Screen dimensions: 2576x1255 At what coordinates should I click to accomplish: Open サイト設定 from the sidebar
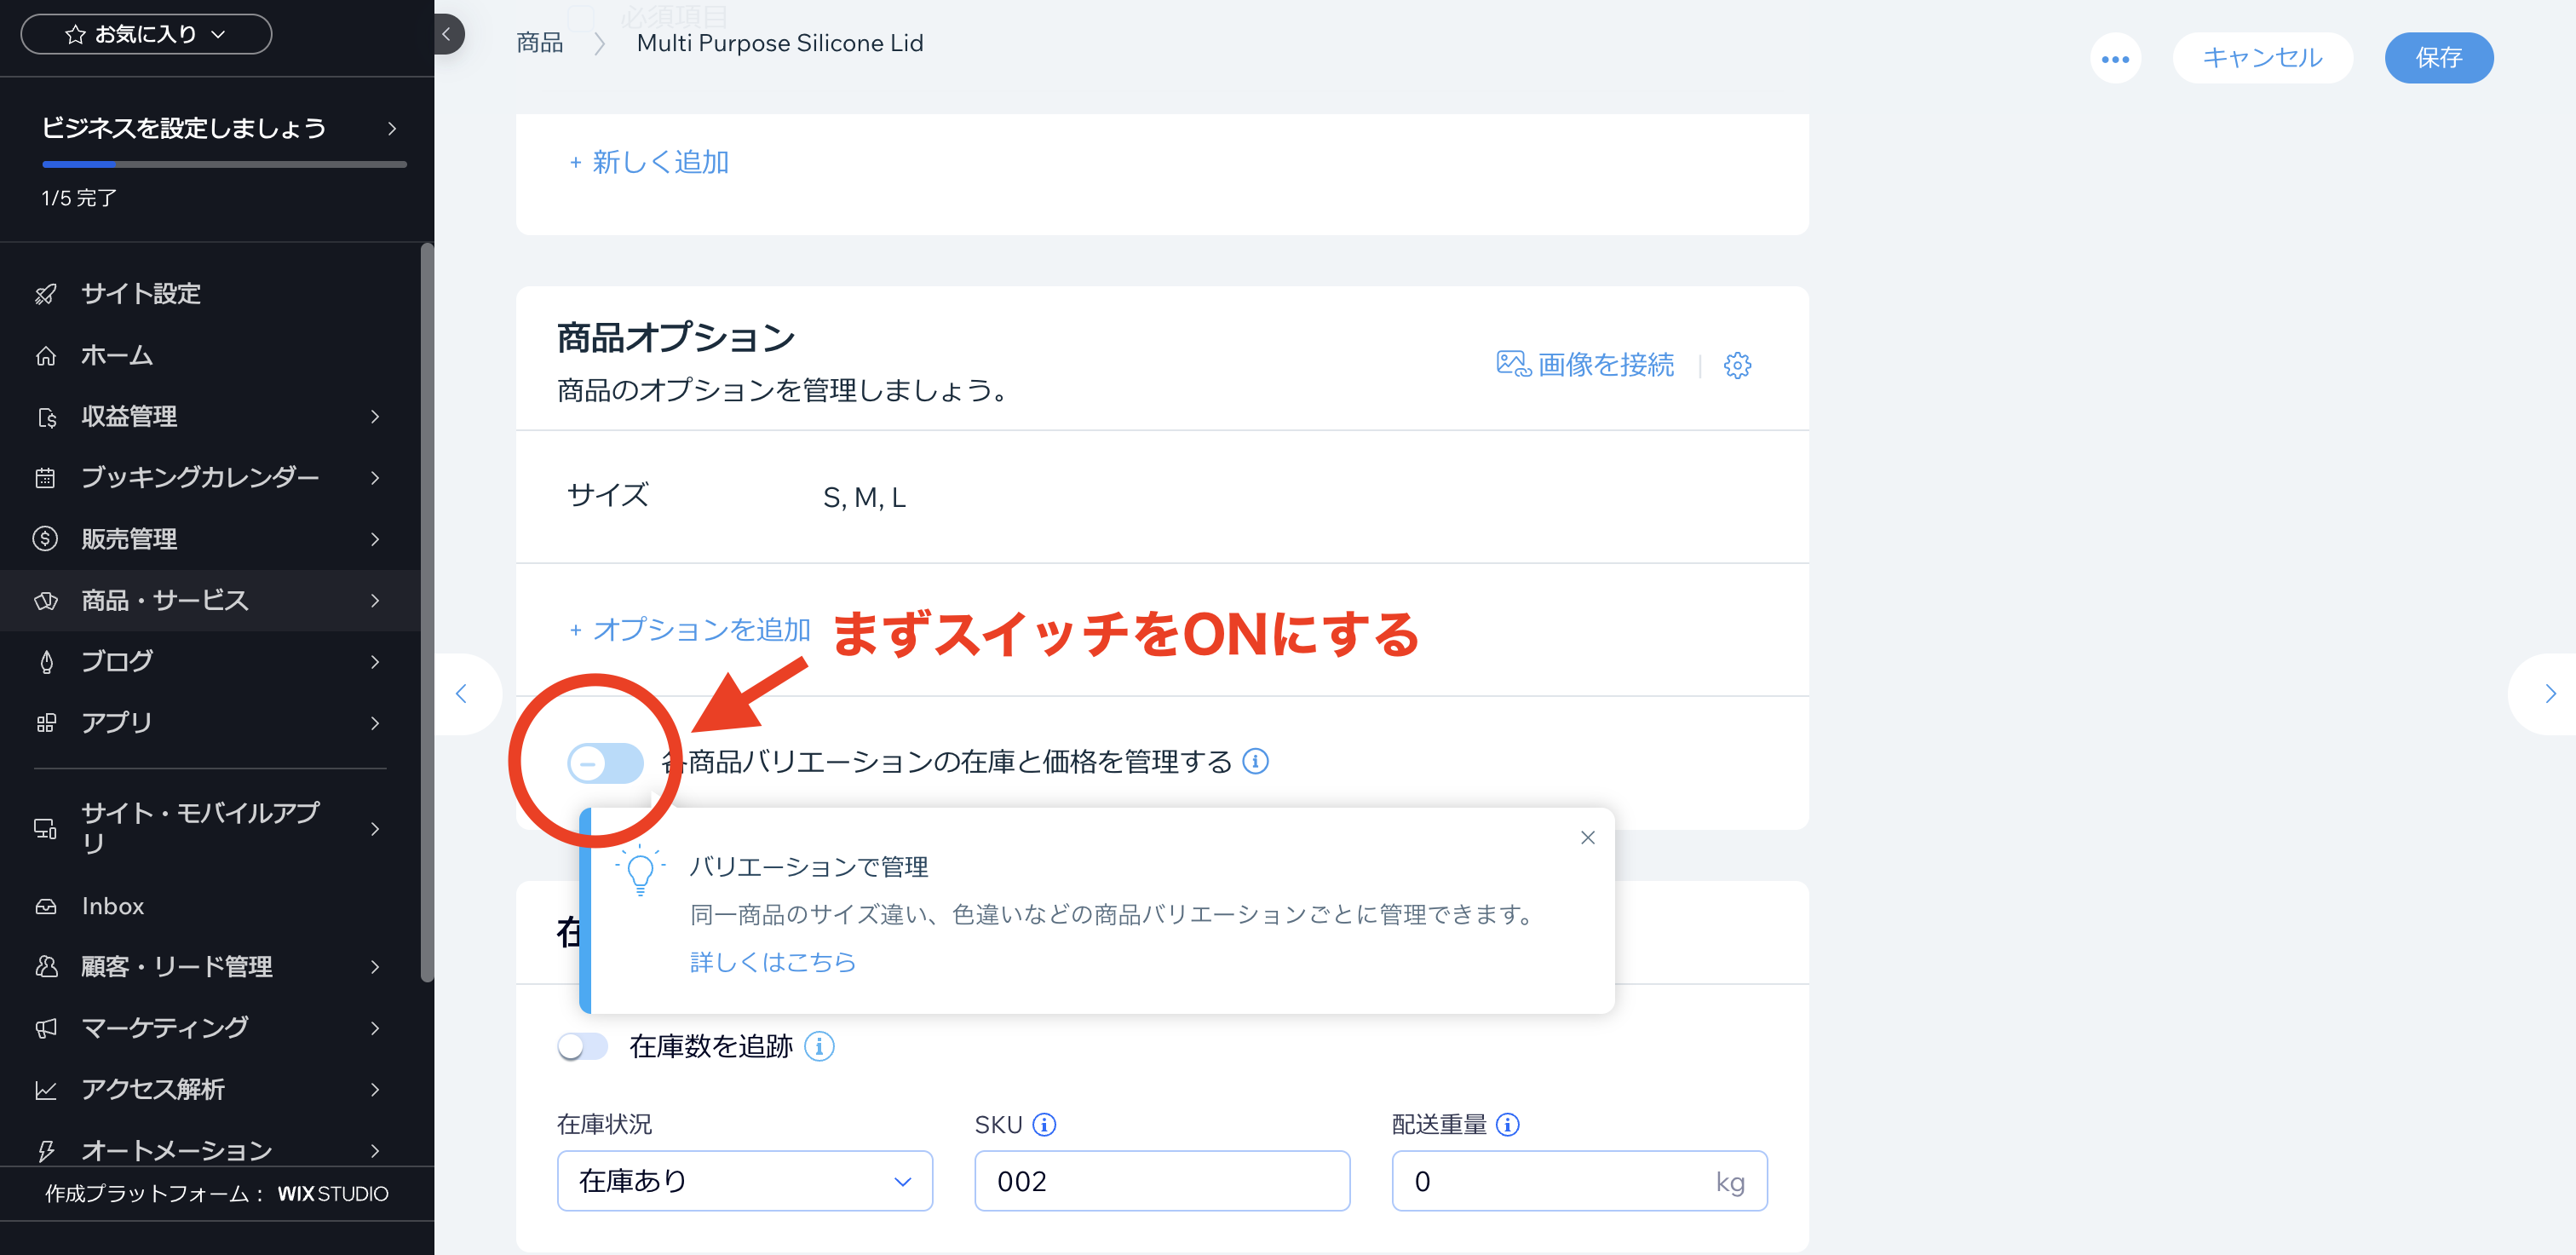click(140, 293)
